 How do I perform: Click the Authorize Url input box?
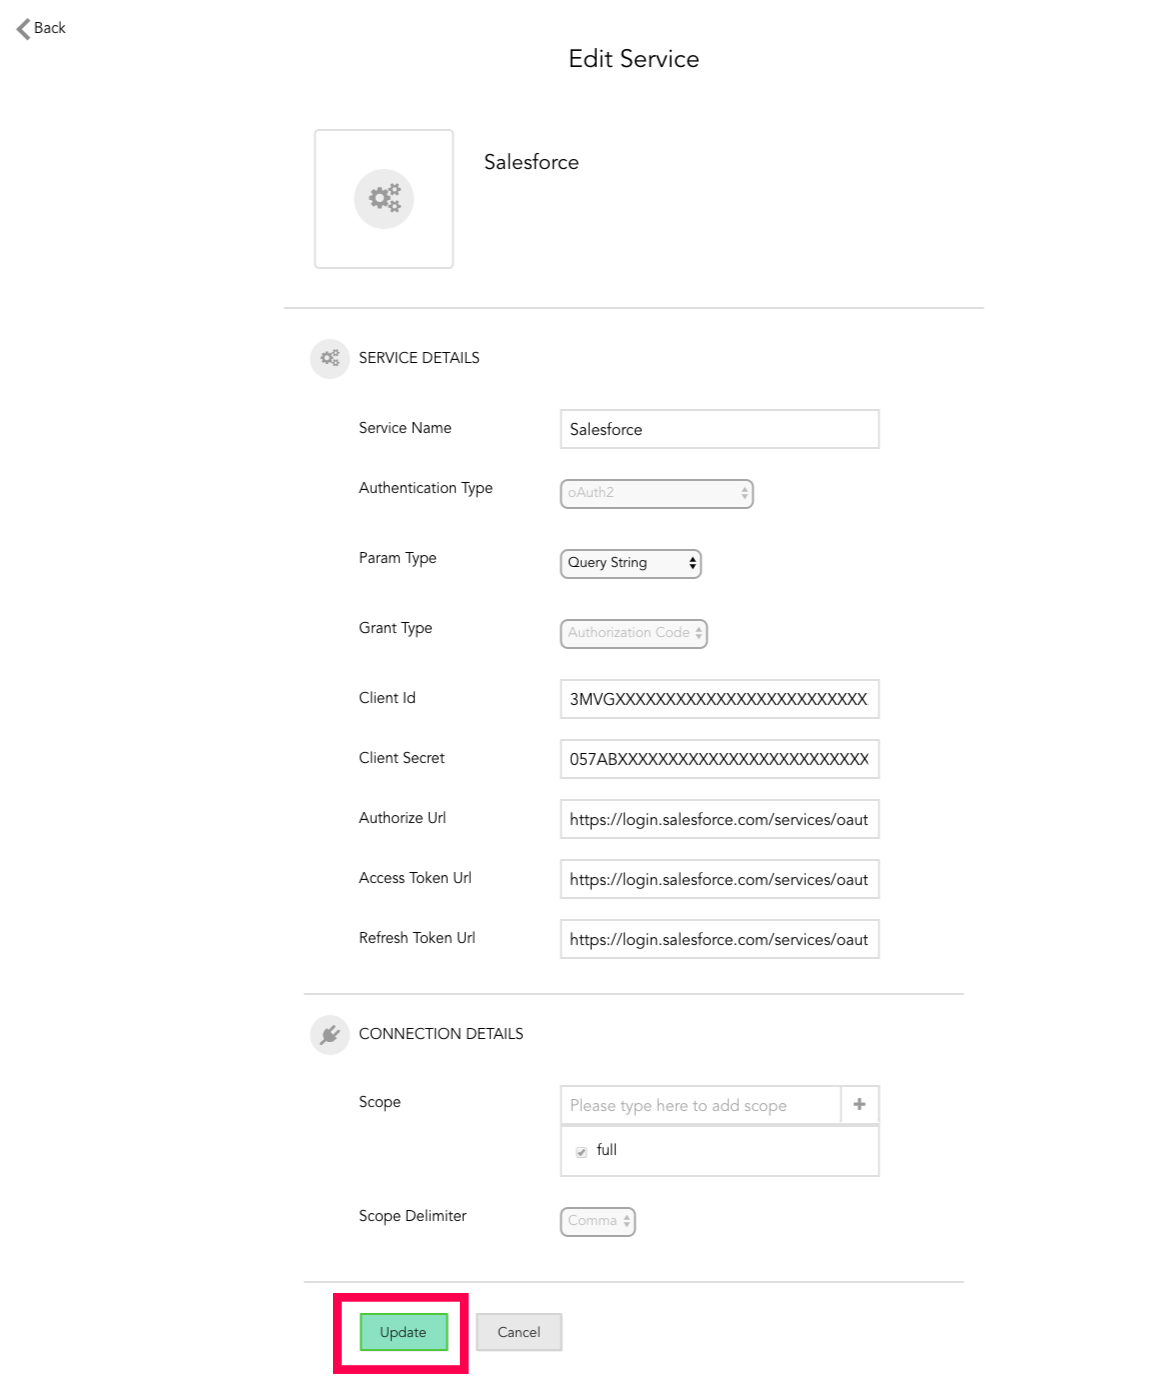coord(719,819)
